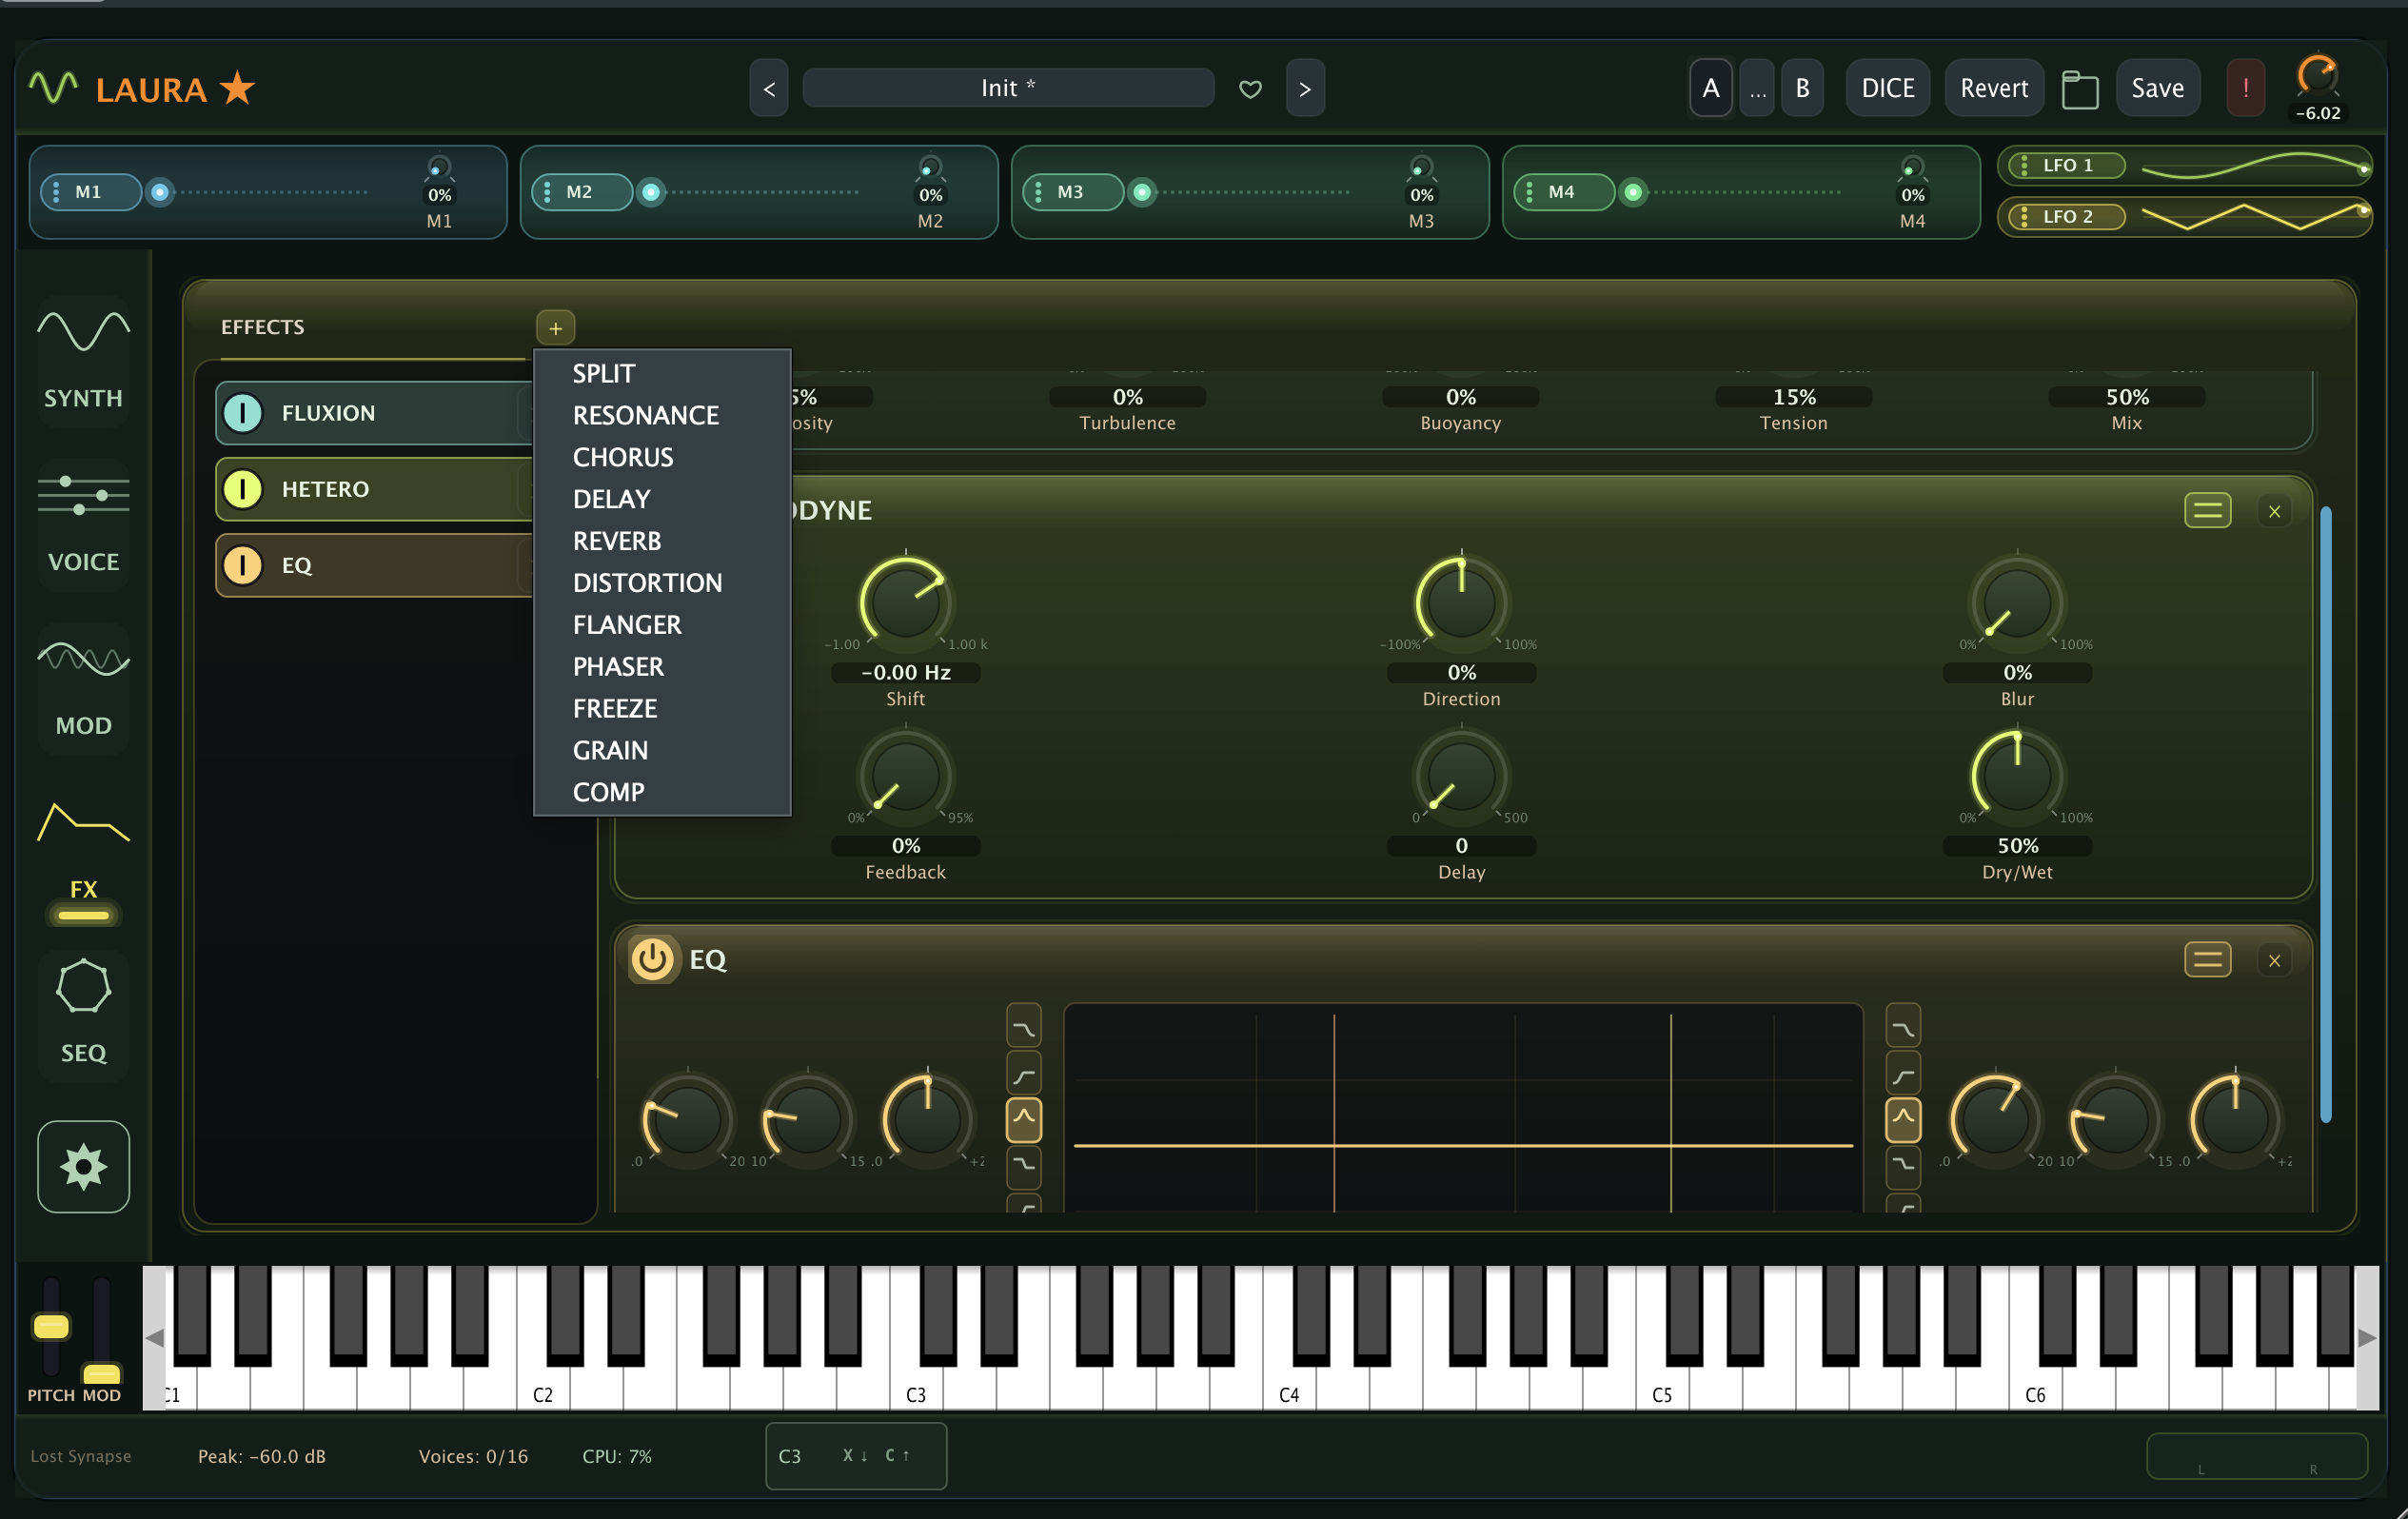
Task: Go to next preset
Action: pos(1304,88)
